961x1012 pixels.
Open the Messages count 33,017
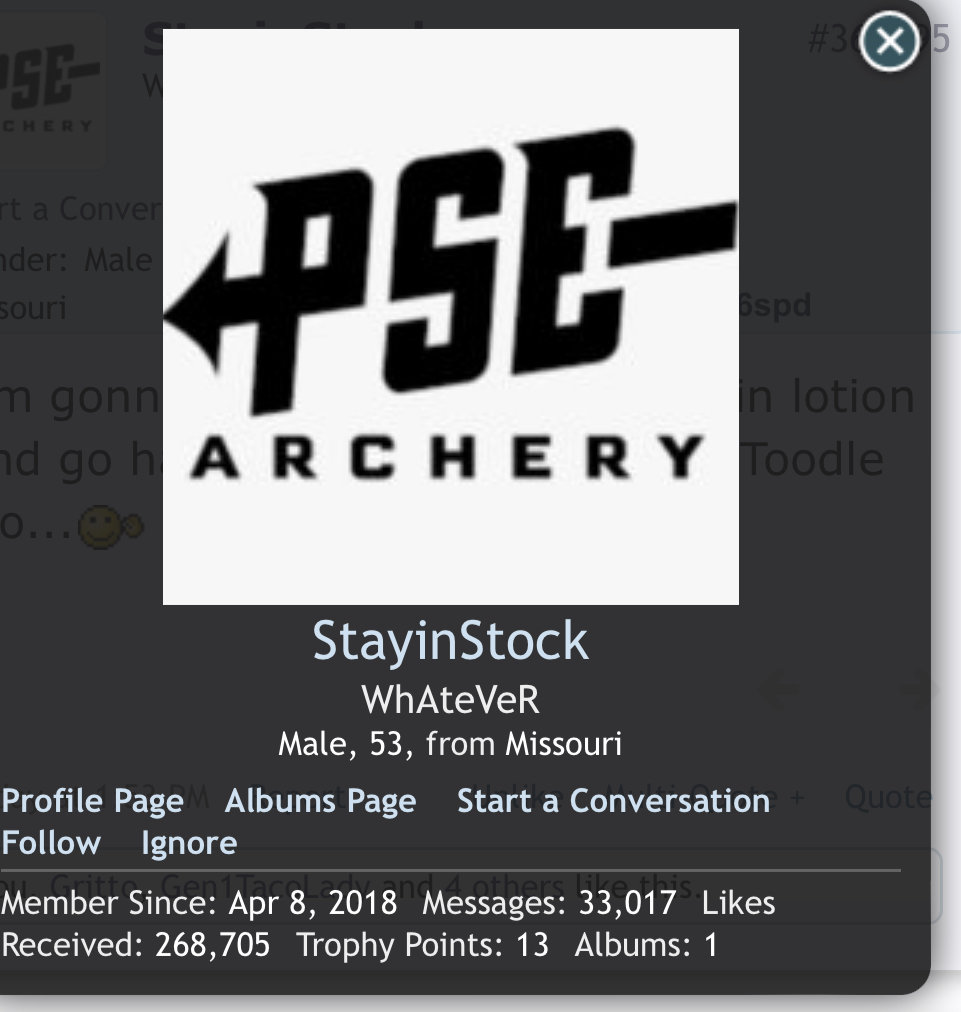(x=627, y=902)
